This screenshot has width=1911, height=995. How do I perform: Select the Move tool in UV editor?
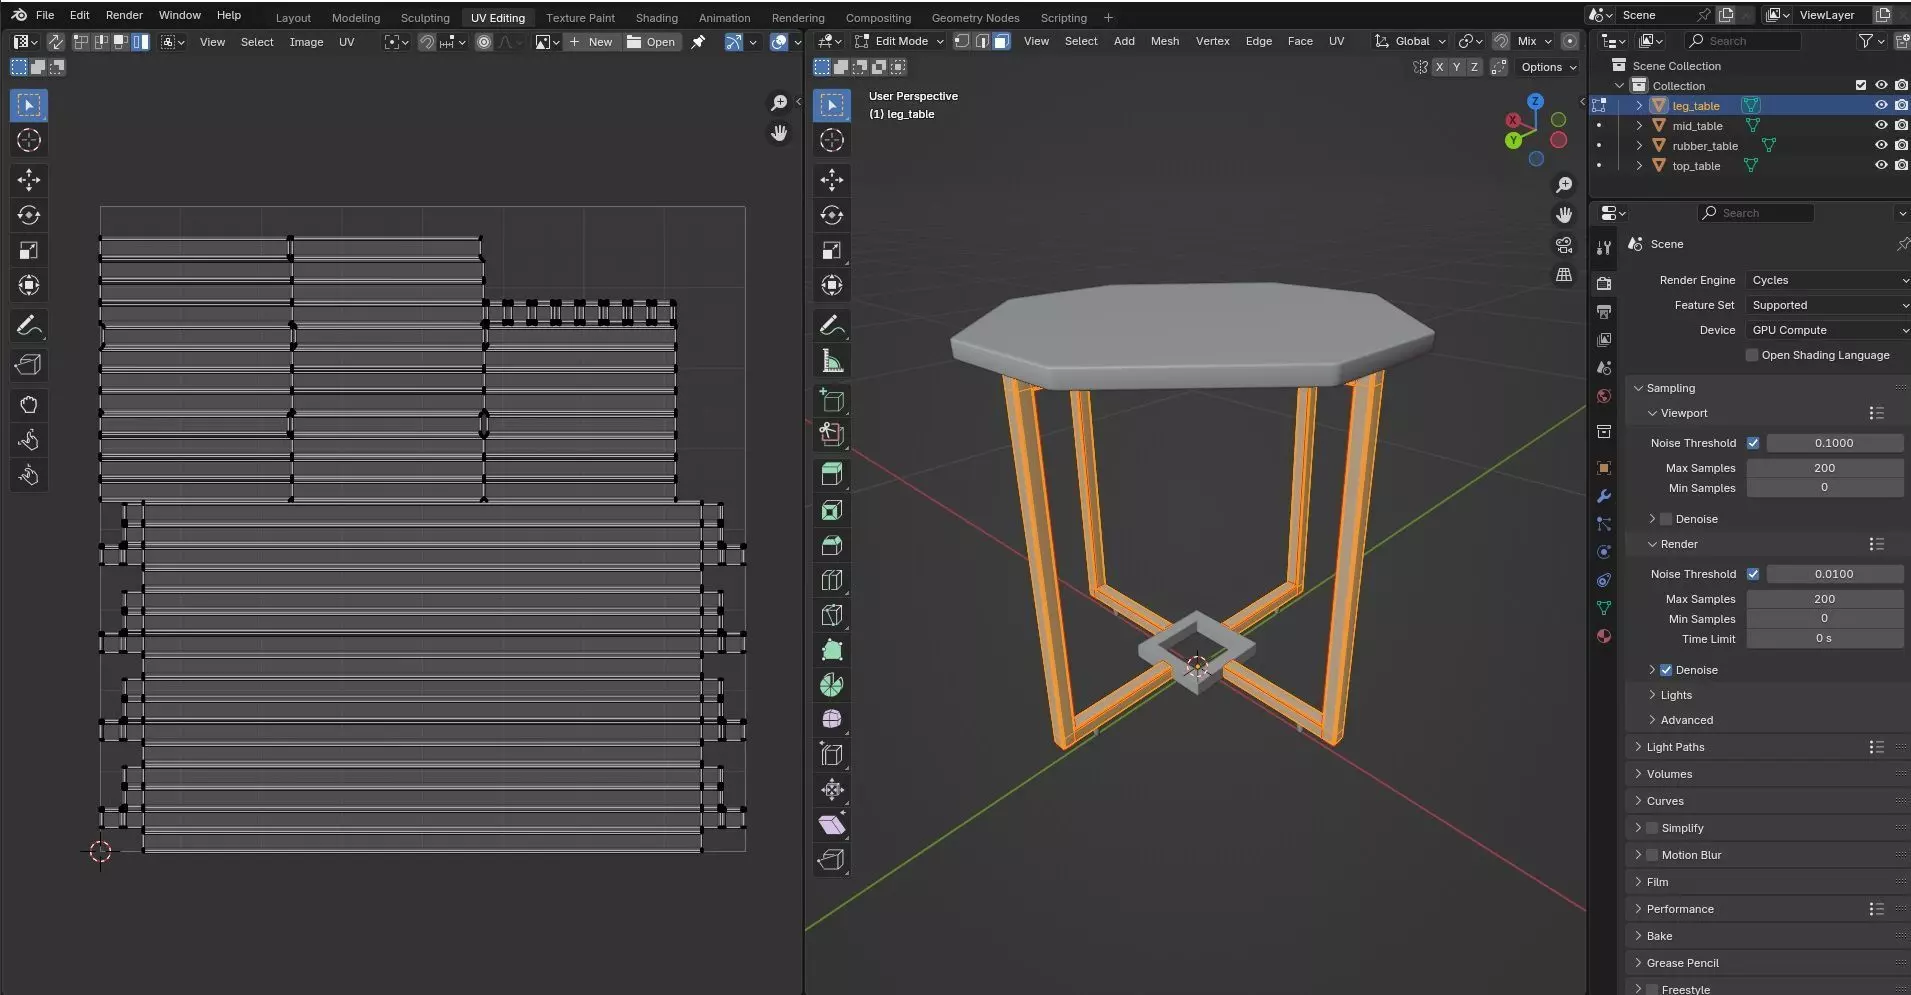pos(29,180)
